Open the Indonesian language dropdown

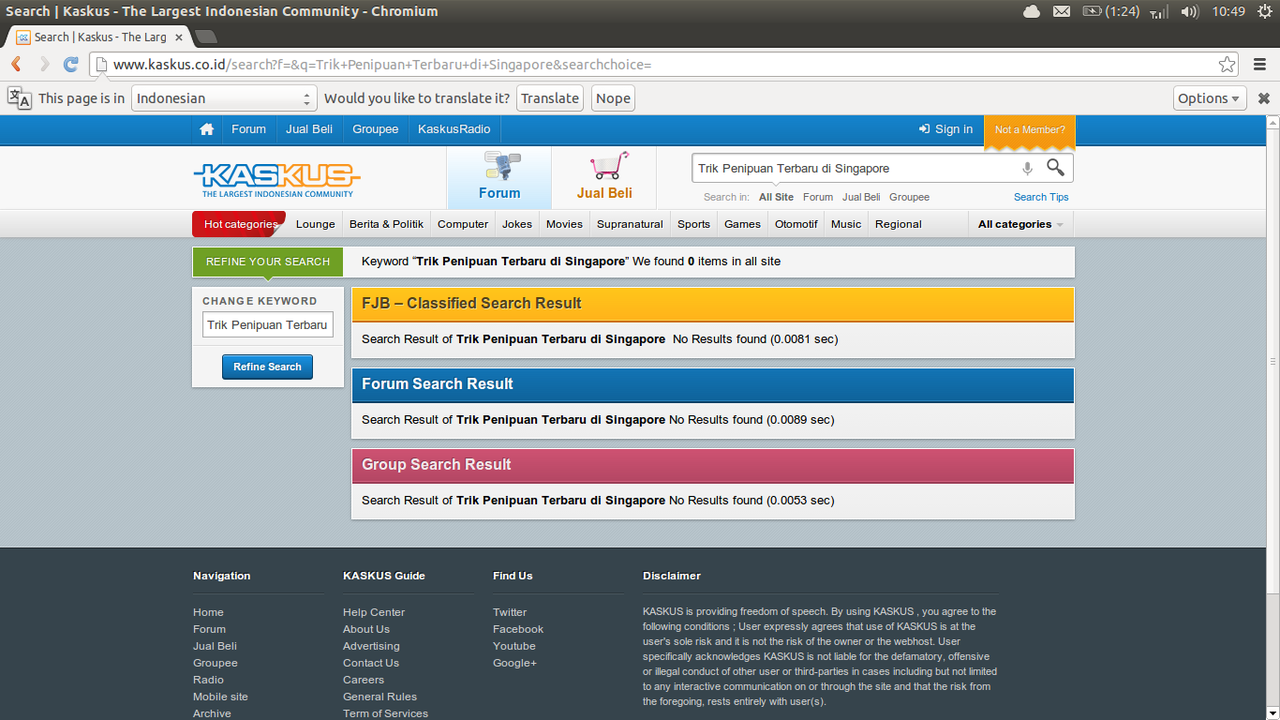tap(224, 98)
